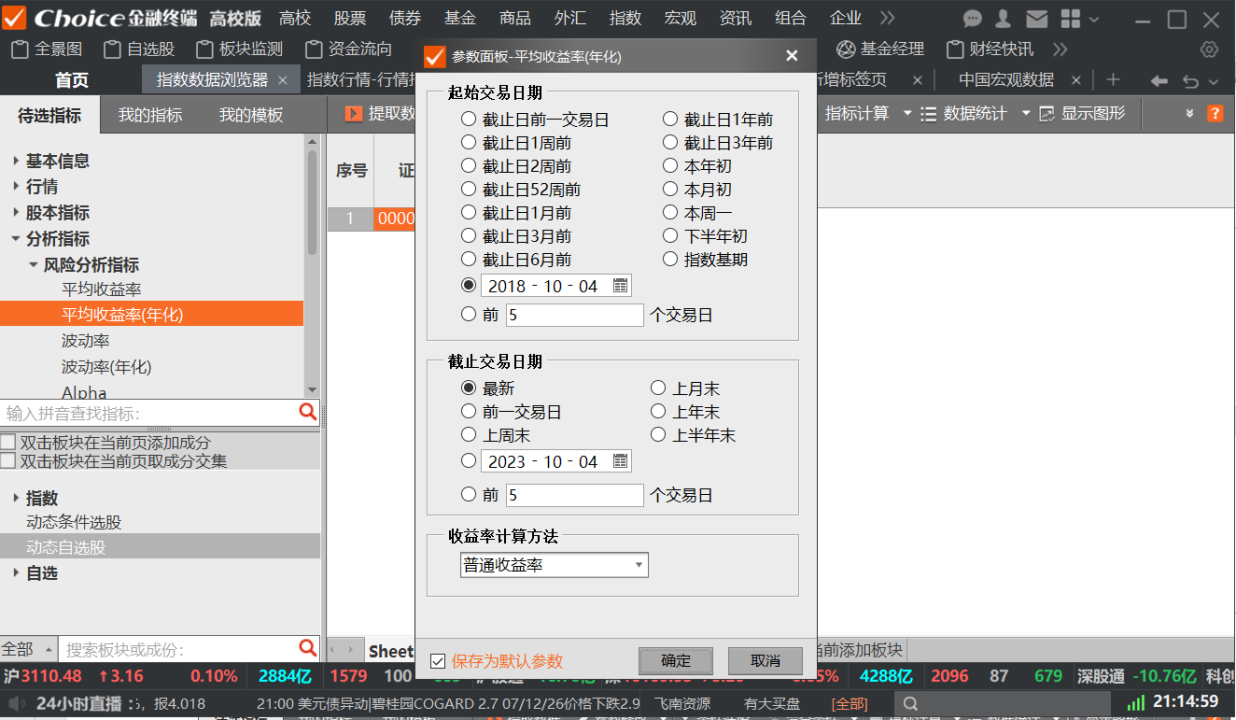Screen dimensions: 1236x720
Task: Toggle 保存为默认参数 checkbox
Action: [437, 661]
